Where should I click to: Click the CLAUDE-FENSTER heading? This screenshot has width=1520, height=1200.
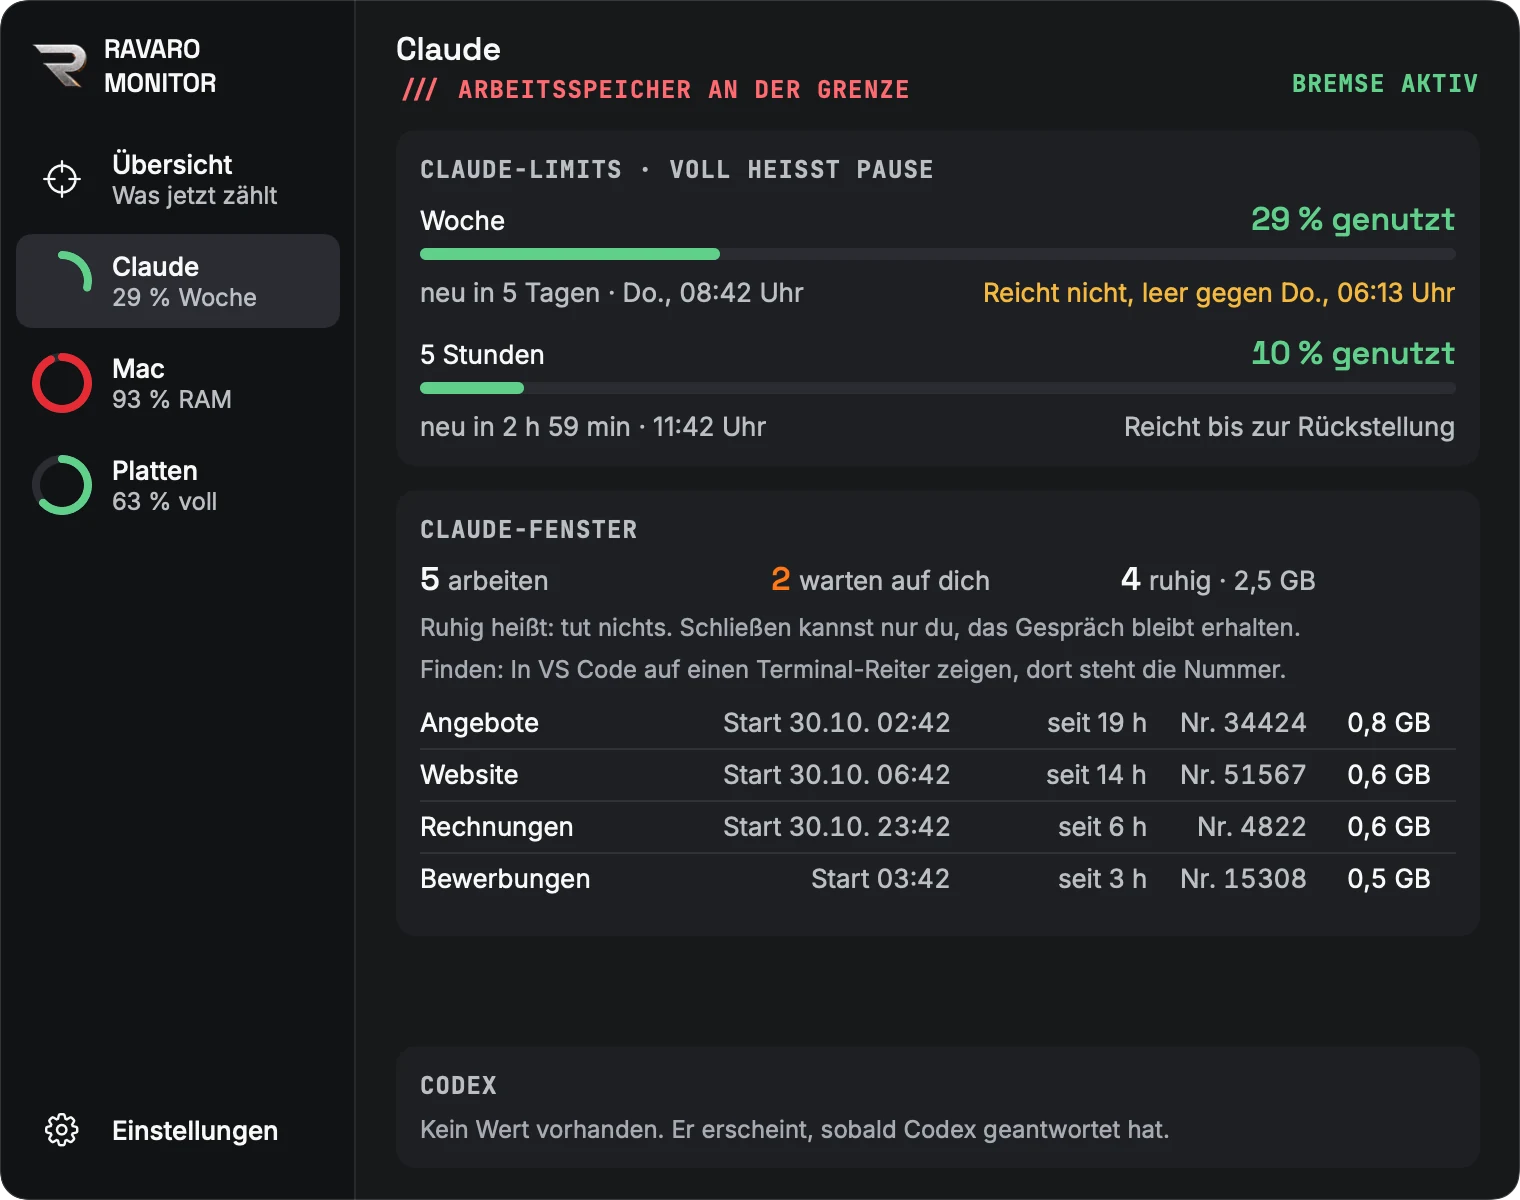[528, 530]
